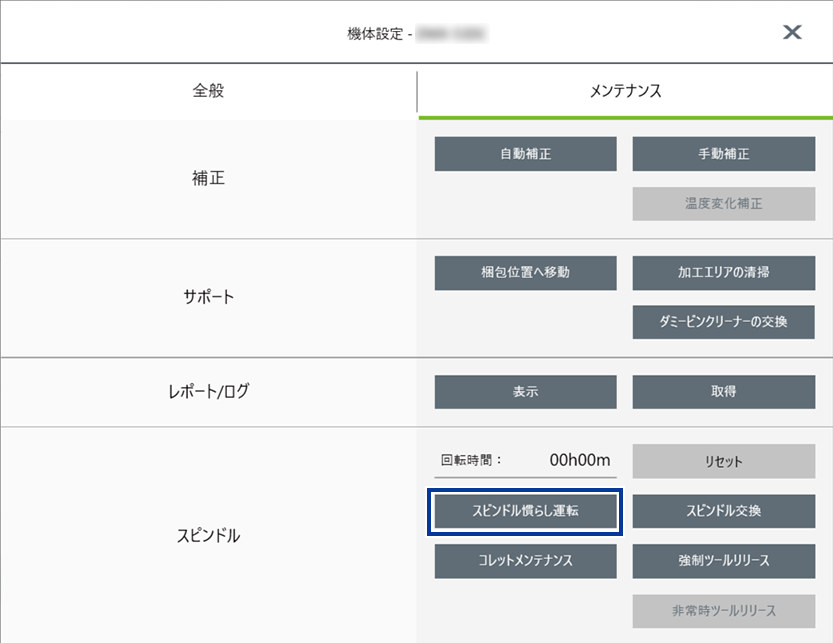Viewport: 833px width, 643px height.
Task: Trigger 強制ツールリリース forced tool release
Action: pos(724,561)
